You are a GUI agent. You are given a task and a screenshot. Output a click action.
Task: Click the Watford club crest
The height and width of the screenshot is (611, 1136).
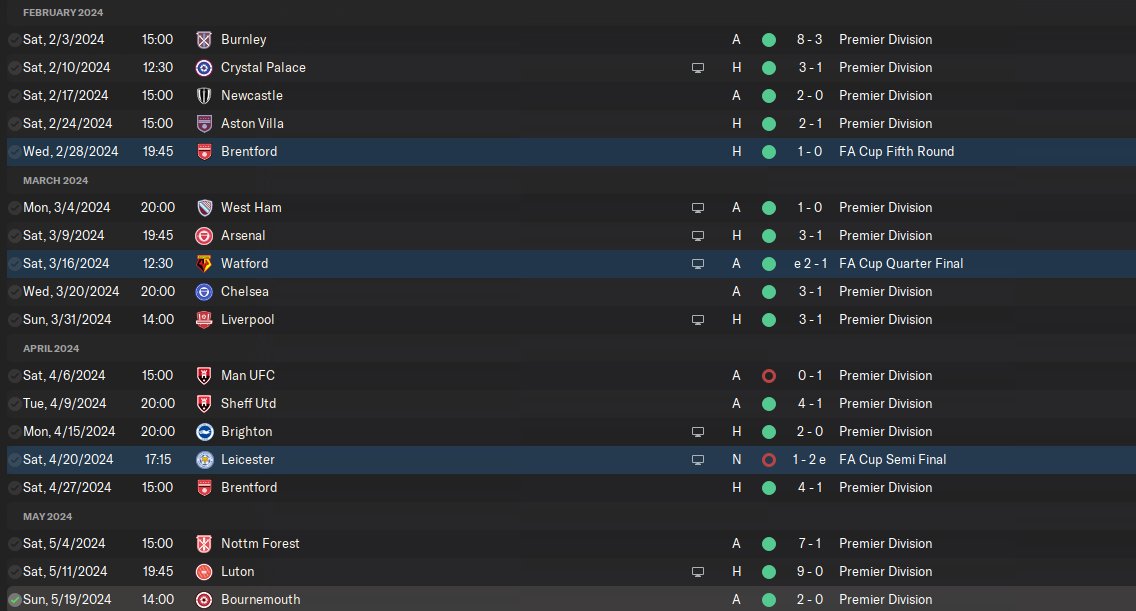(x=204, y=264)
